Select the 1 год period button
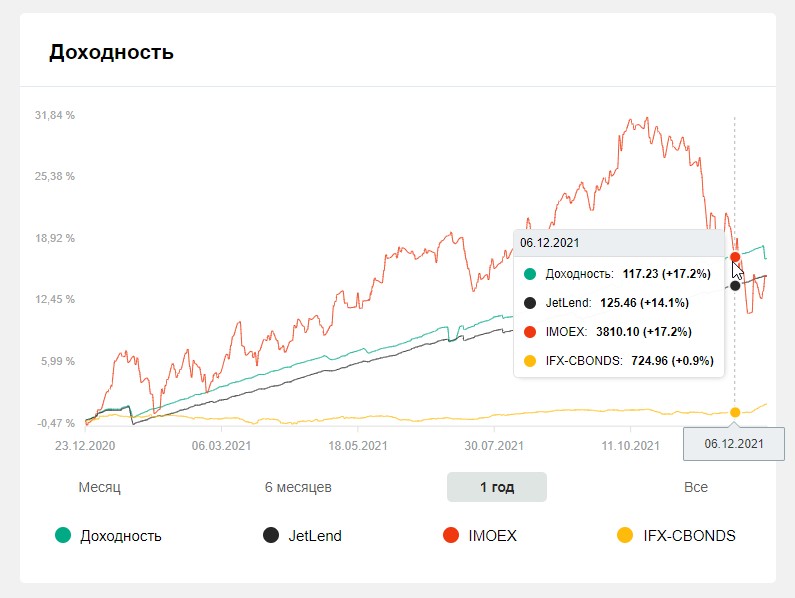Image resolution: width=795 pixels, height=598 pixels. 497,487
